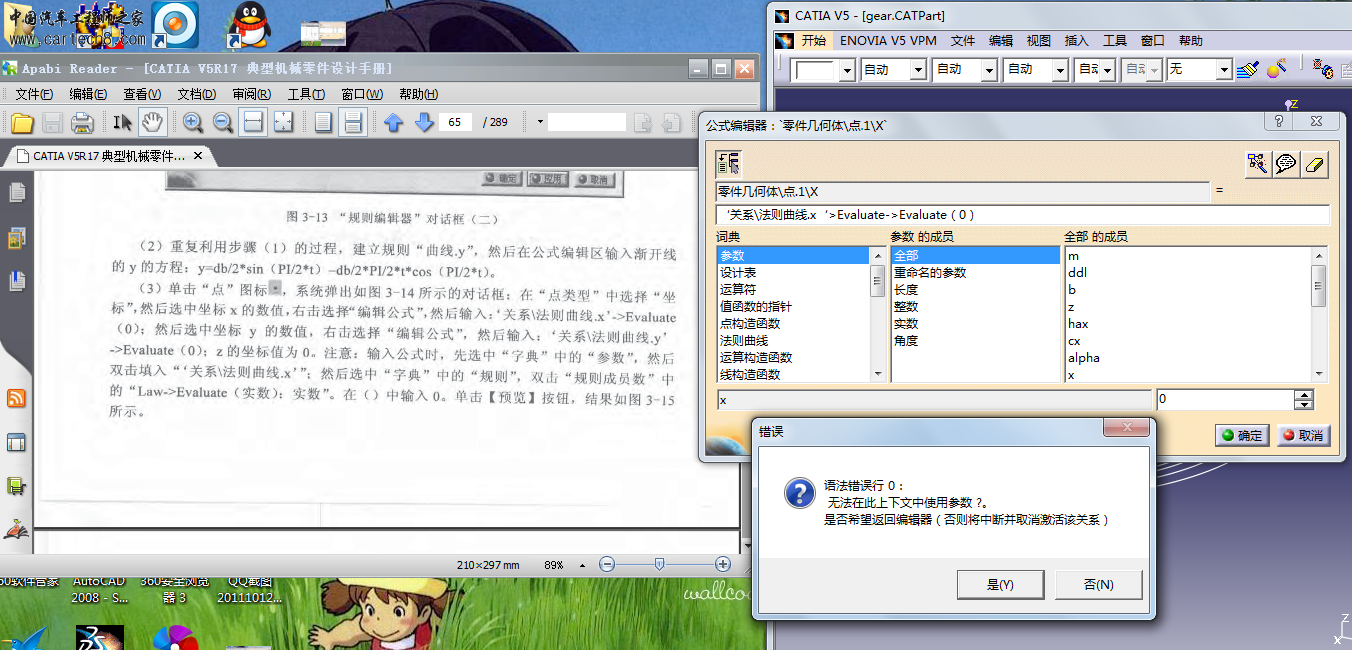Click the CATIA tool icon with red X gear

(x=1323, y=69)
